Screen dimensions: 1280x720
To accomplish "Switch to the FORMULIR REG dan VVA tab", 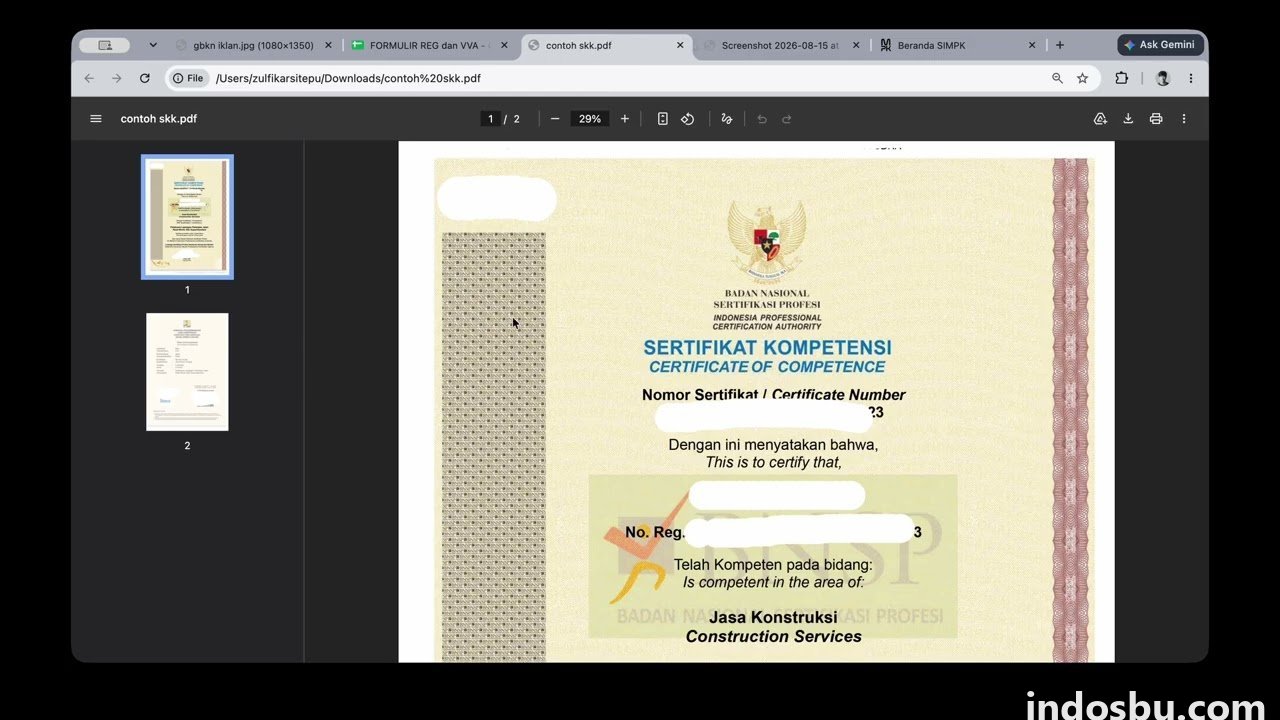I will coord(430,45).
